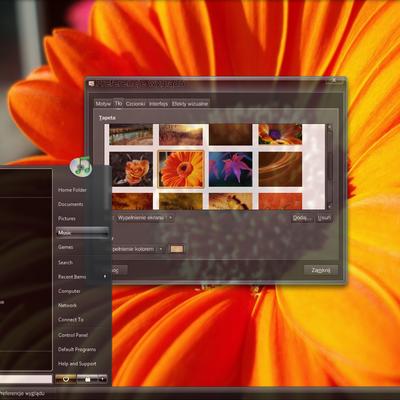This screenshot has width=400, height=400.
Task: Open Computer from the start menu
Action: pyautogui.click(x=69, y=291)
